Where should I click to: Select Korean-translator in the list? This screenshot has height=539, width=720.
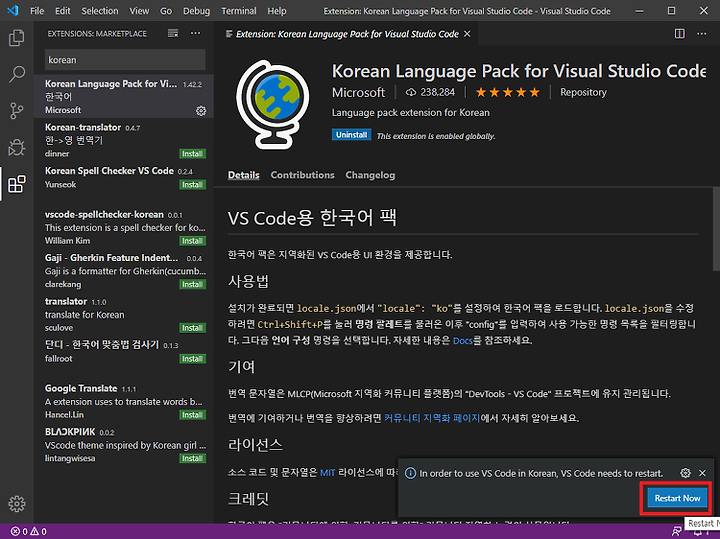(124, 140)
